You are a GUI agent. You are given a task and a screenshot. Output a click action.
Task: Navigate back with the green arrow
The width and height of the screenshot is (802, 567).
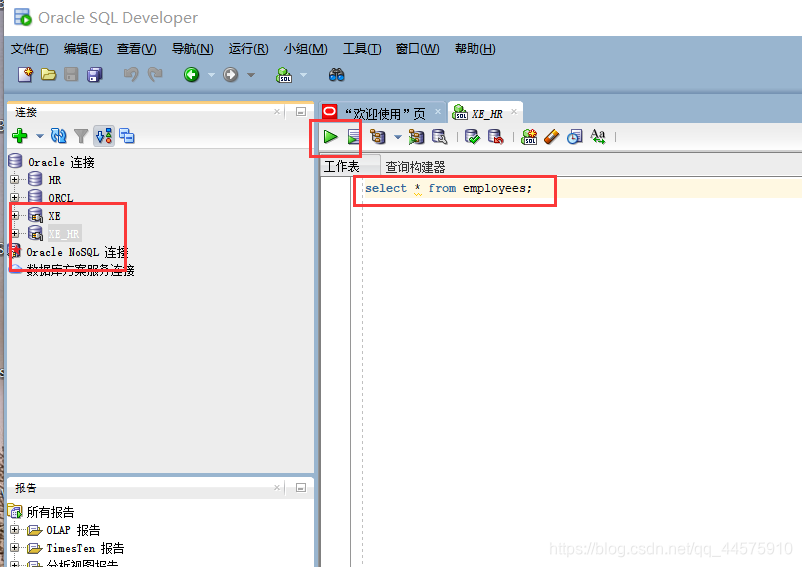[192, 75]
